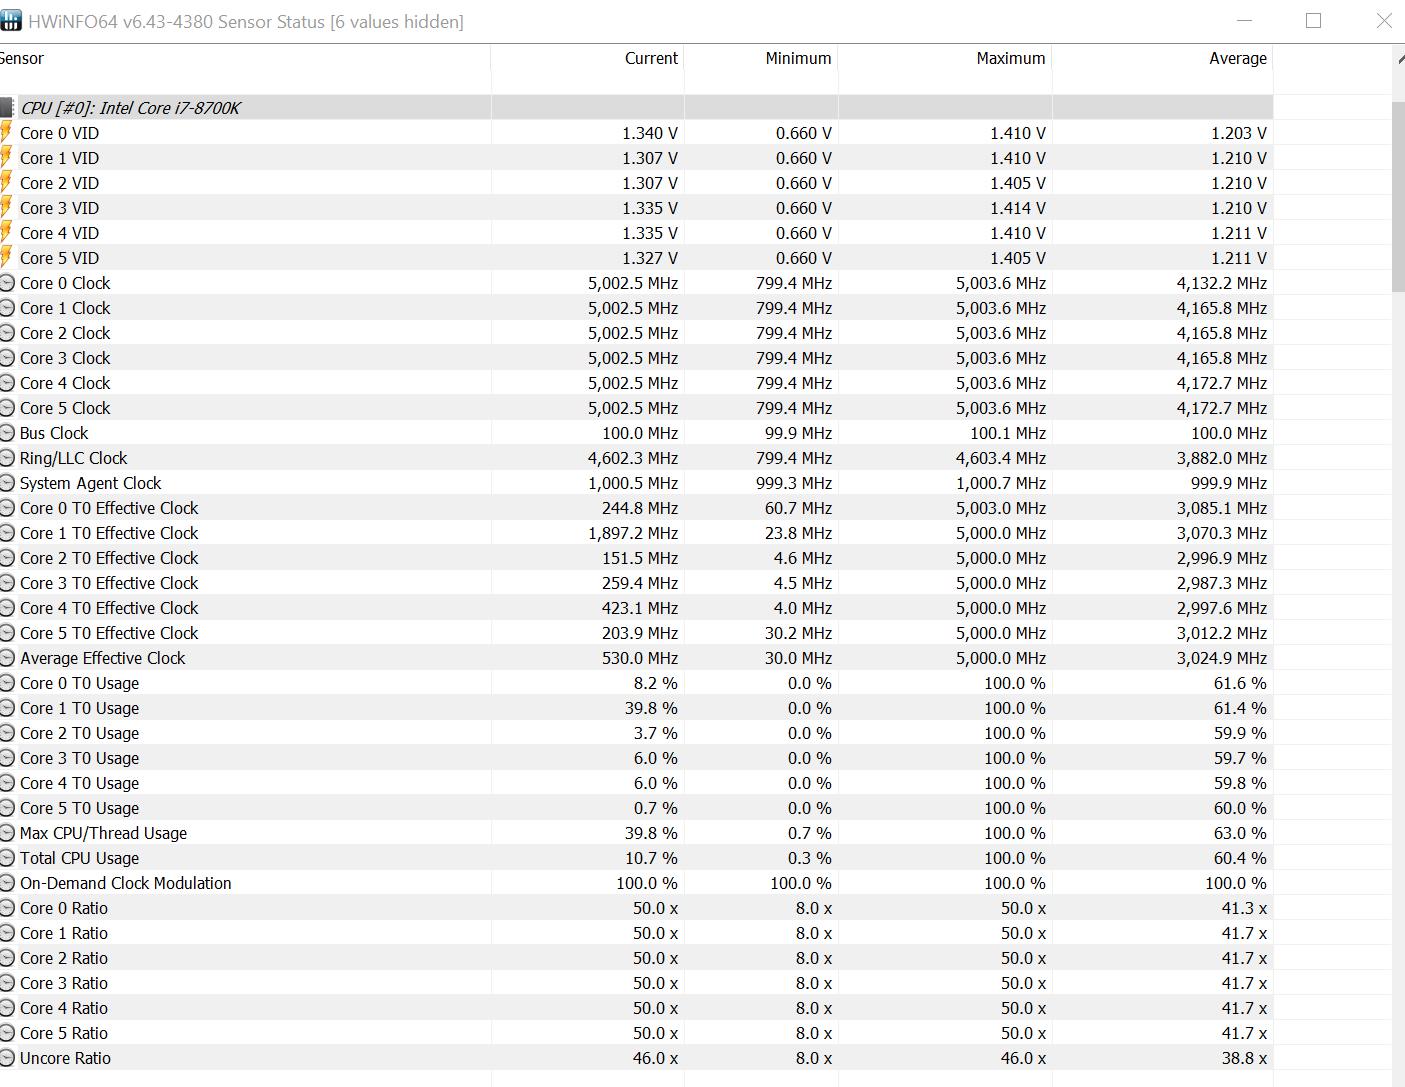The width and height of the screenshot is (1405, 1087).
Task: Click the vertical scrollbar thumb
Action: pyautogui.click(x=1398, y=196)
